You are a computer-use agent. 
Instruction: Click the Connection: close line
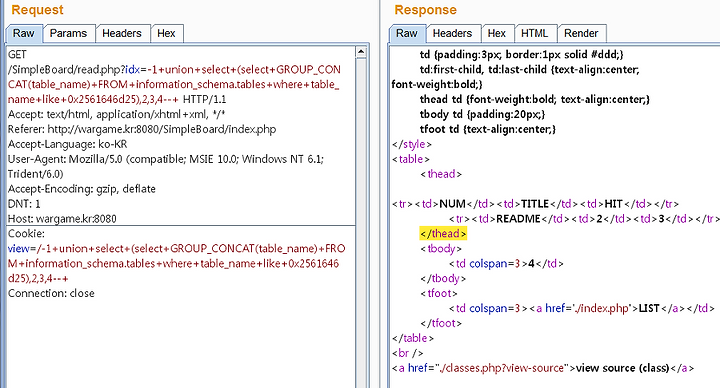tap(51, 293)
